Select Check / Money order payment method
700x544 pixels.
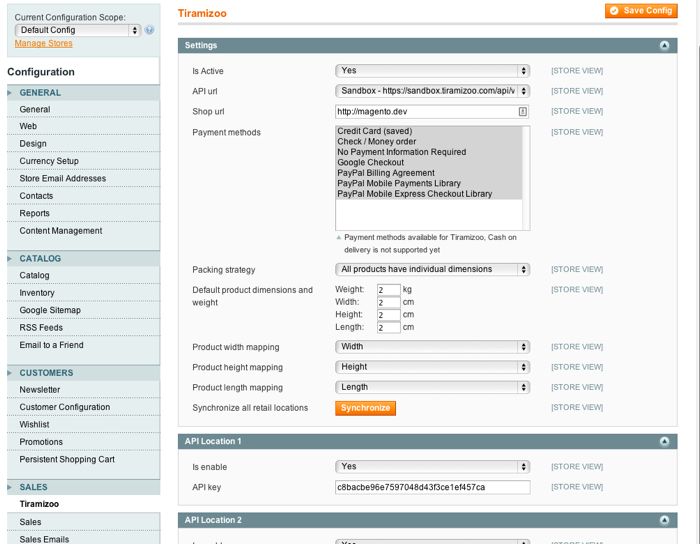(429, 141)
